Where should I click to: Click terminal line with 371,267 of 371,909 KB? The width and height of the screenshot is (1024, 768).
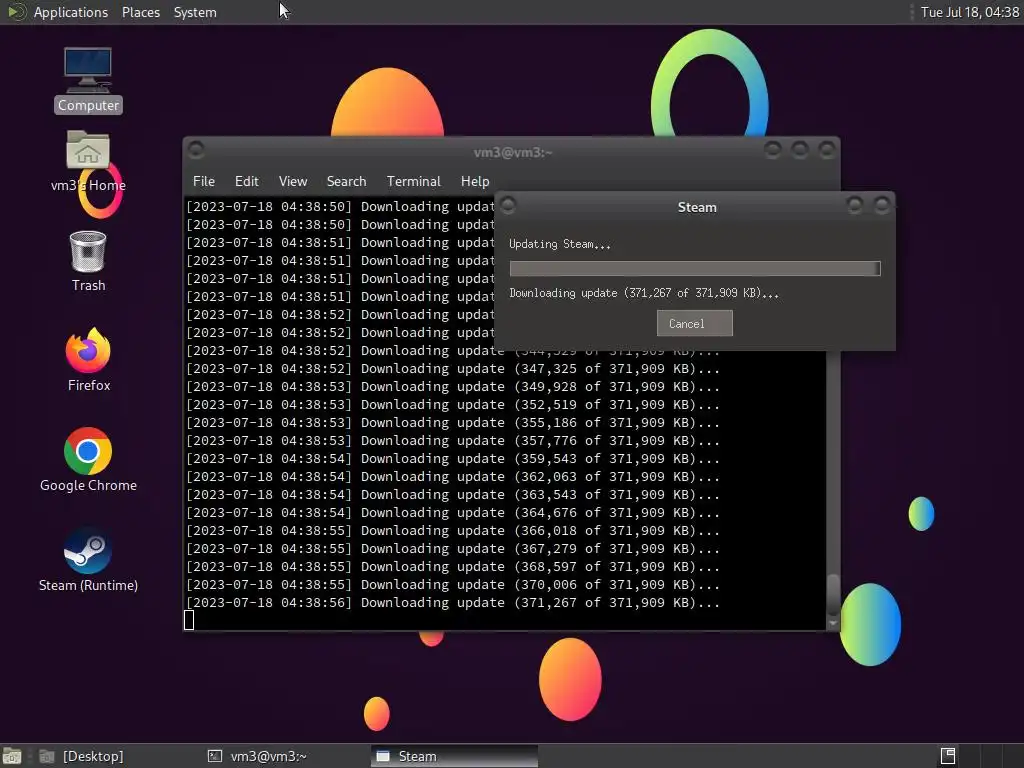453,603
